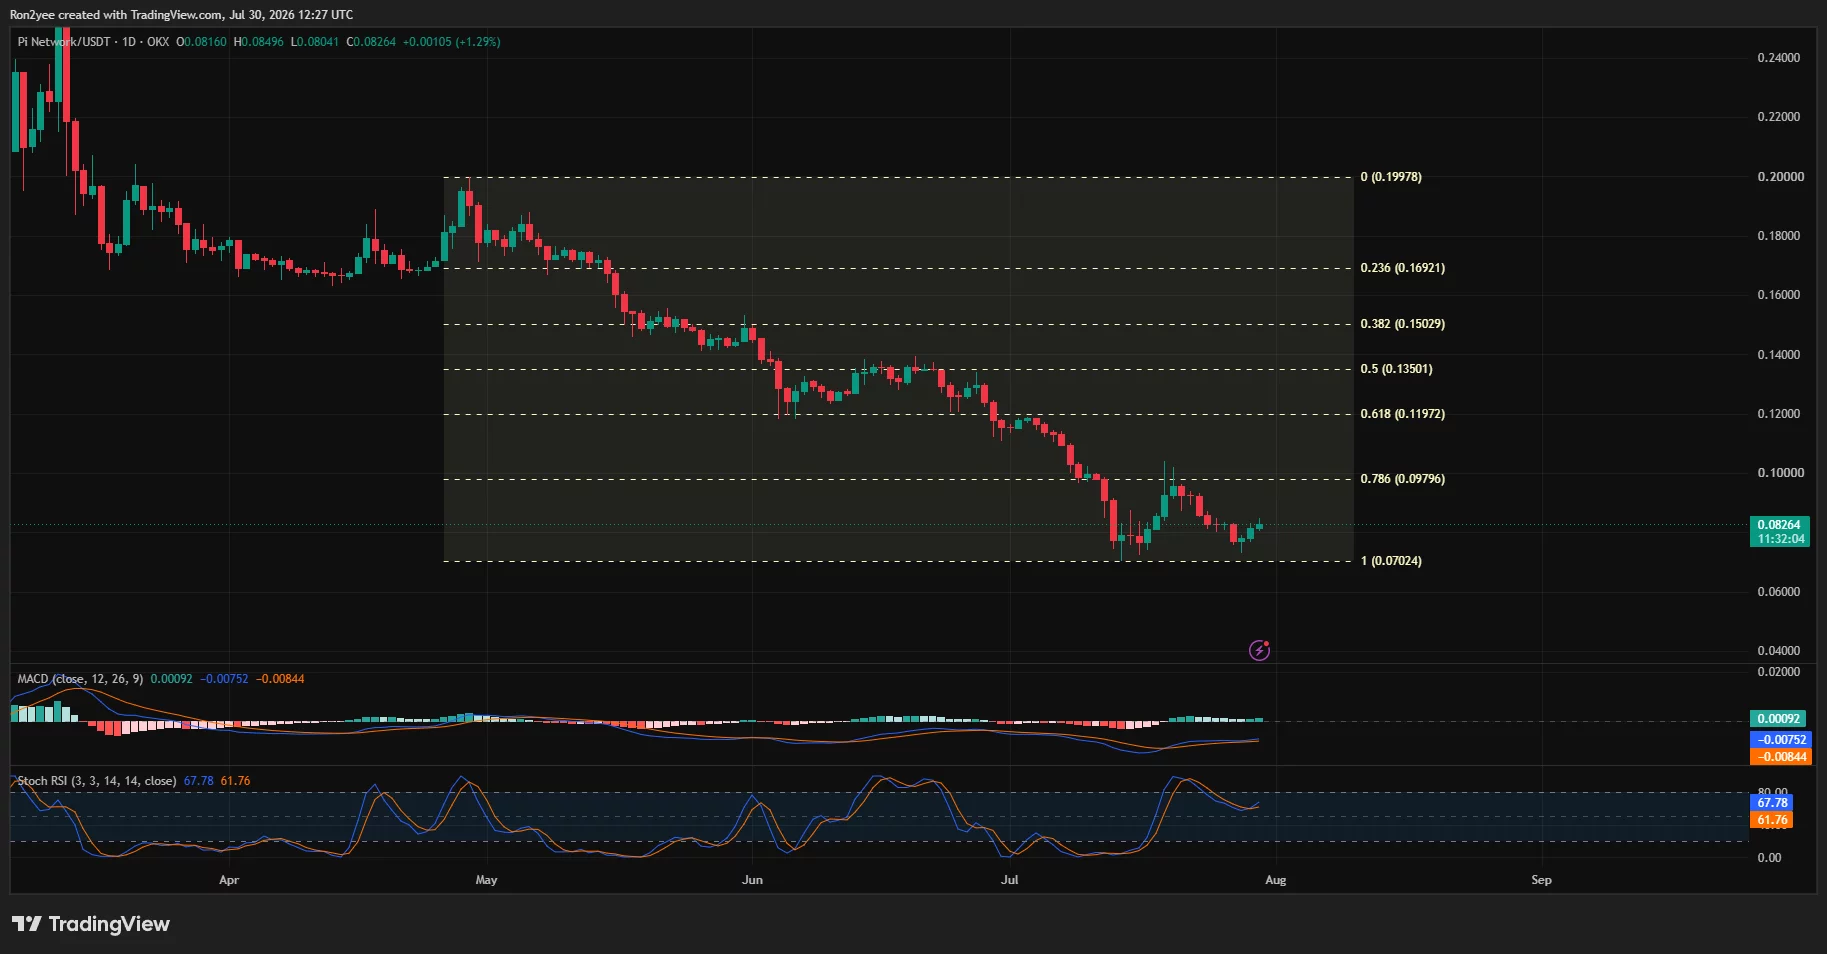1827x954 pixels.
Task: Click the MACD axis label 0.02000
Action: (x=1779, y=672)
